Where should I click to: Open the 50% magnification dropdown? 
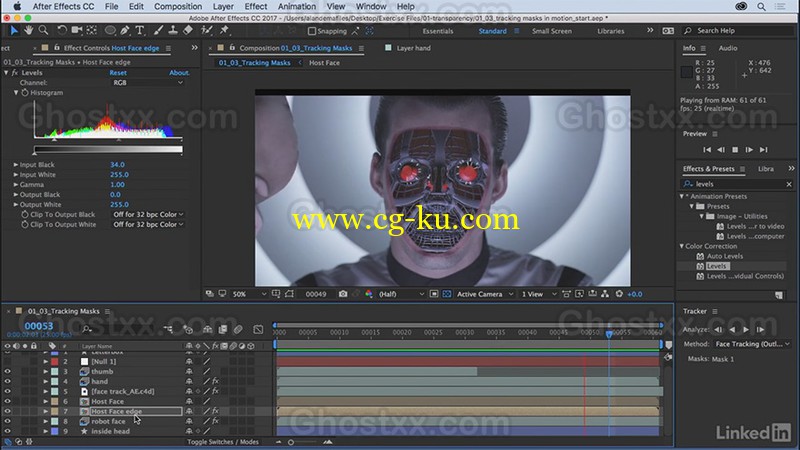(x=249, y=294)
